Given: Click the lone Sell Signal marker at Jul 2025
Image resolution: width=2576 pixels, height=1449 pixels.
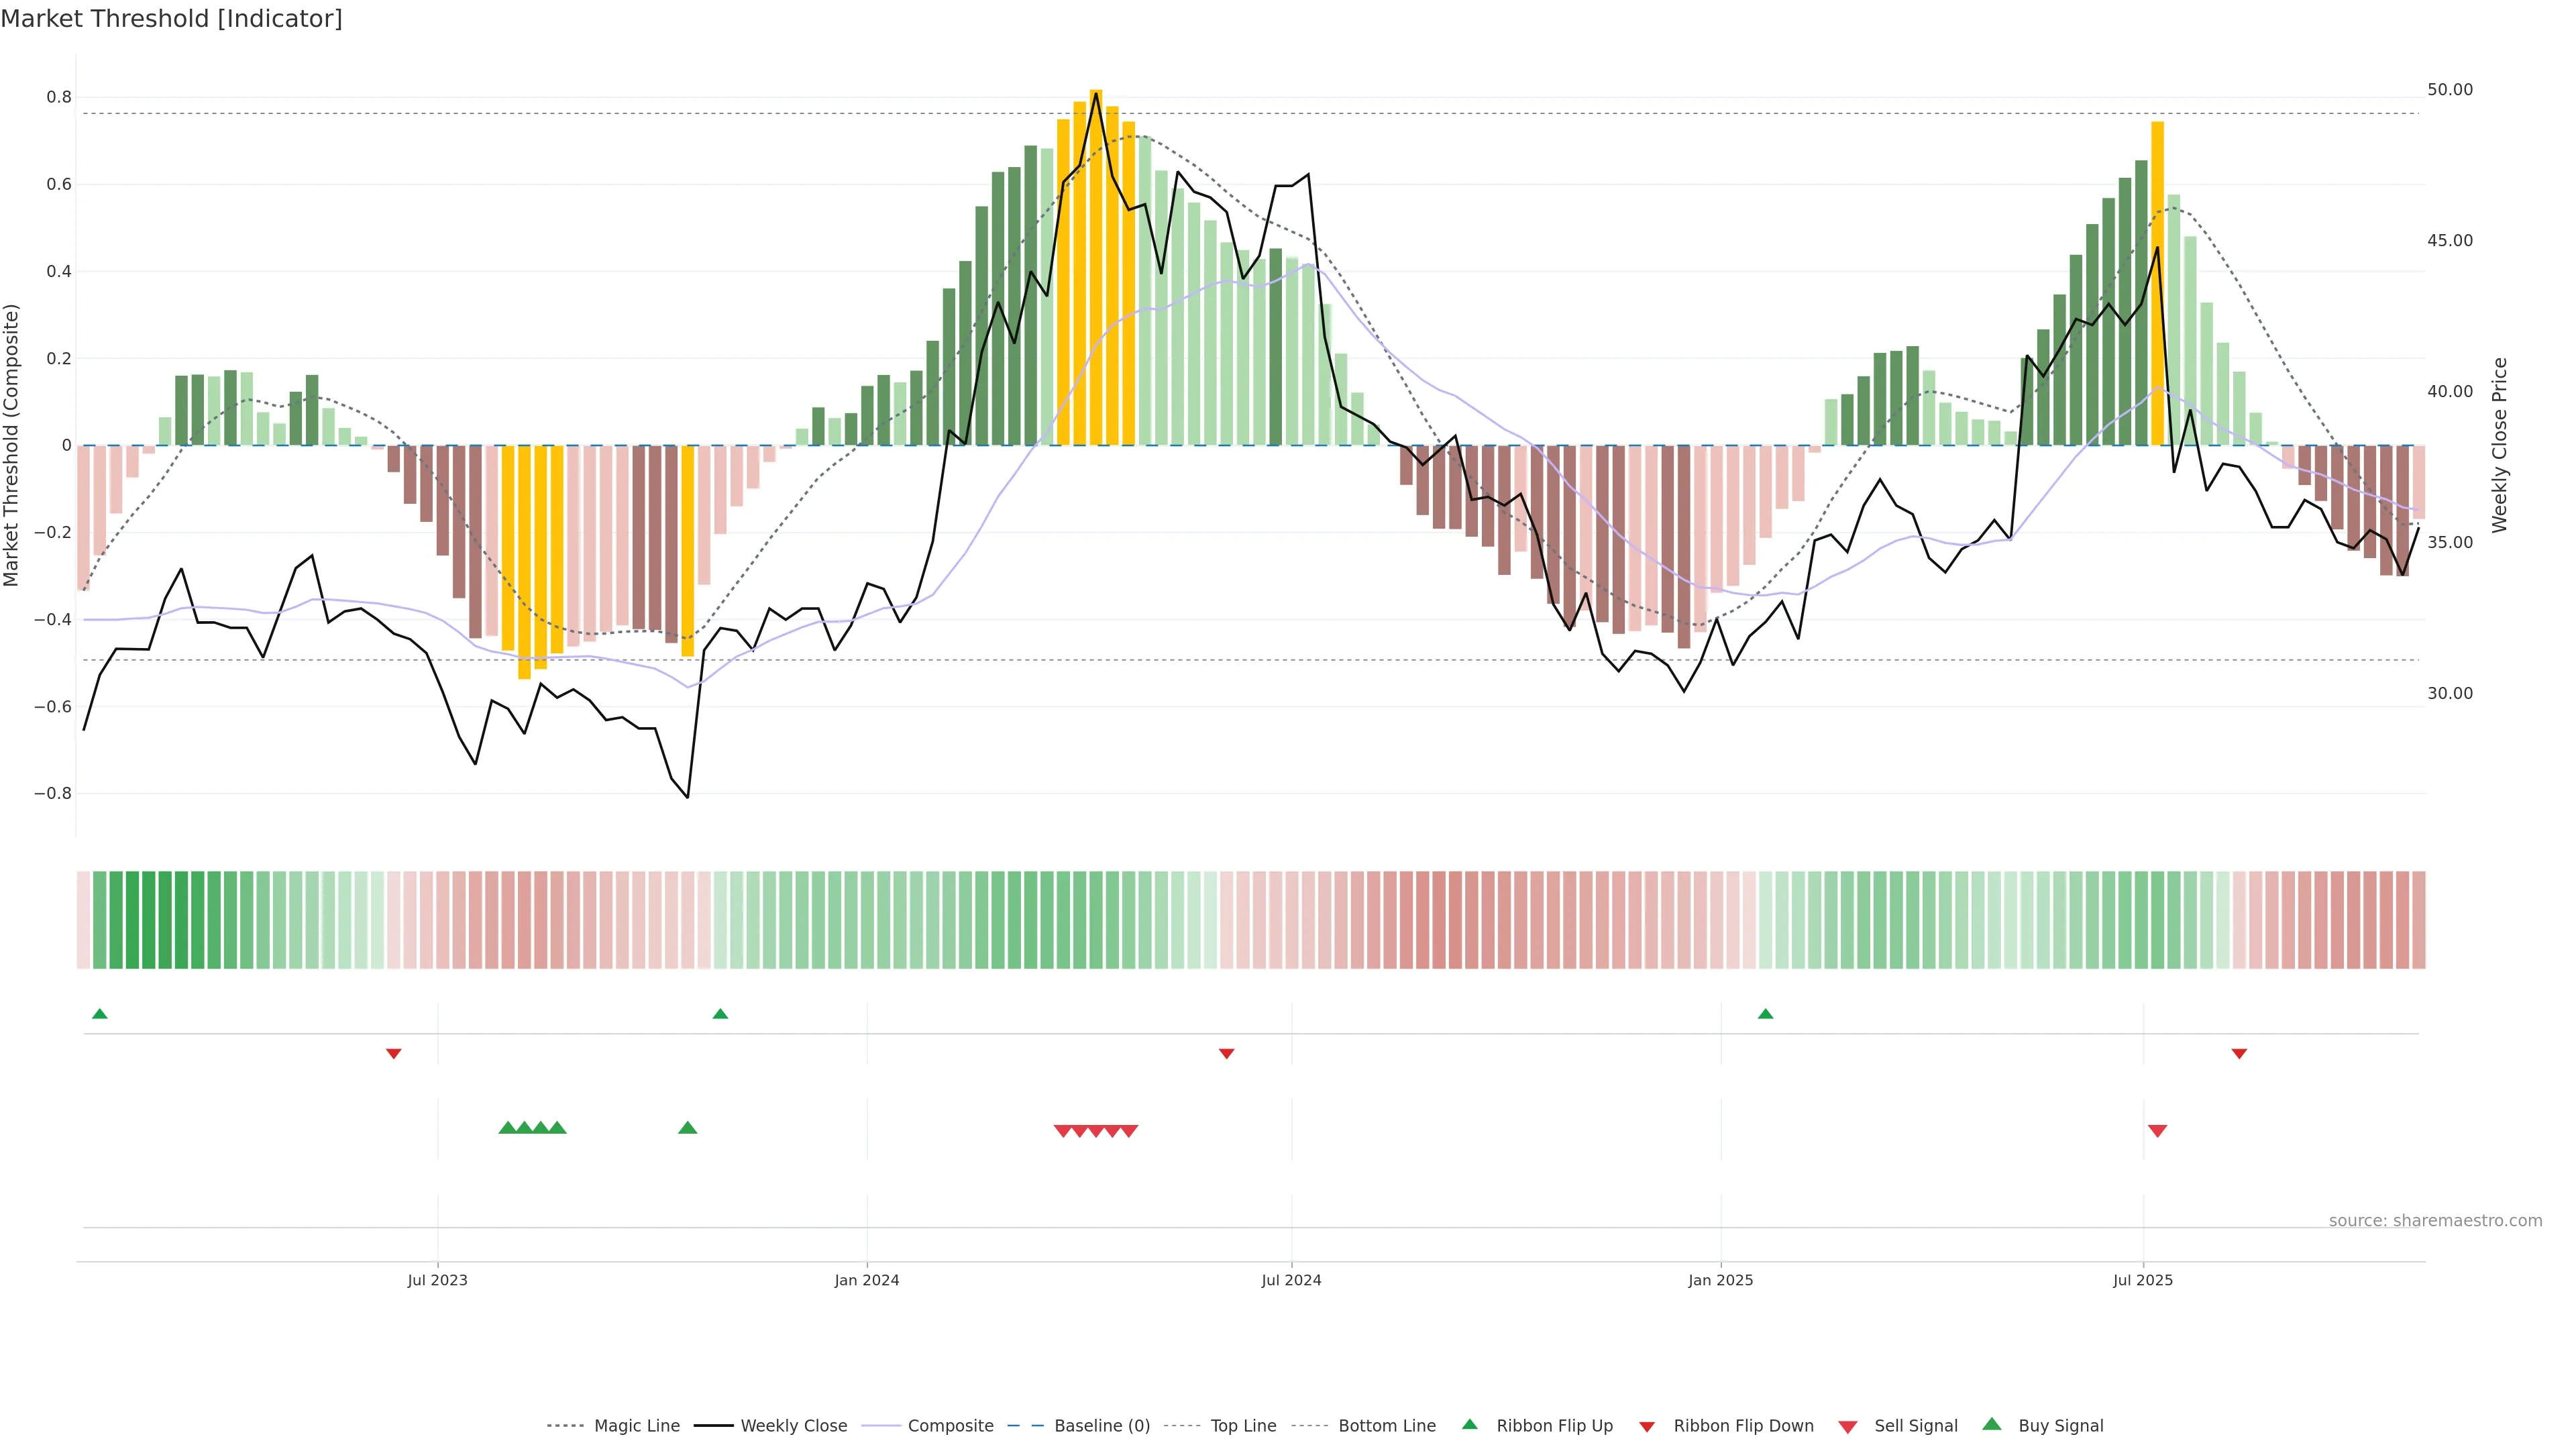Looking at the screenshot, I should (x=2157, y=1131).
